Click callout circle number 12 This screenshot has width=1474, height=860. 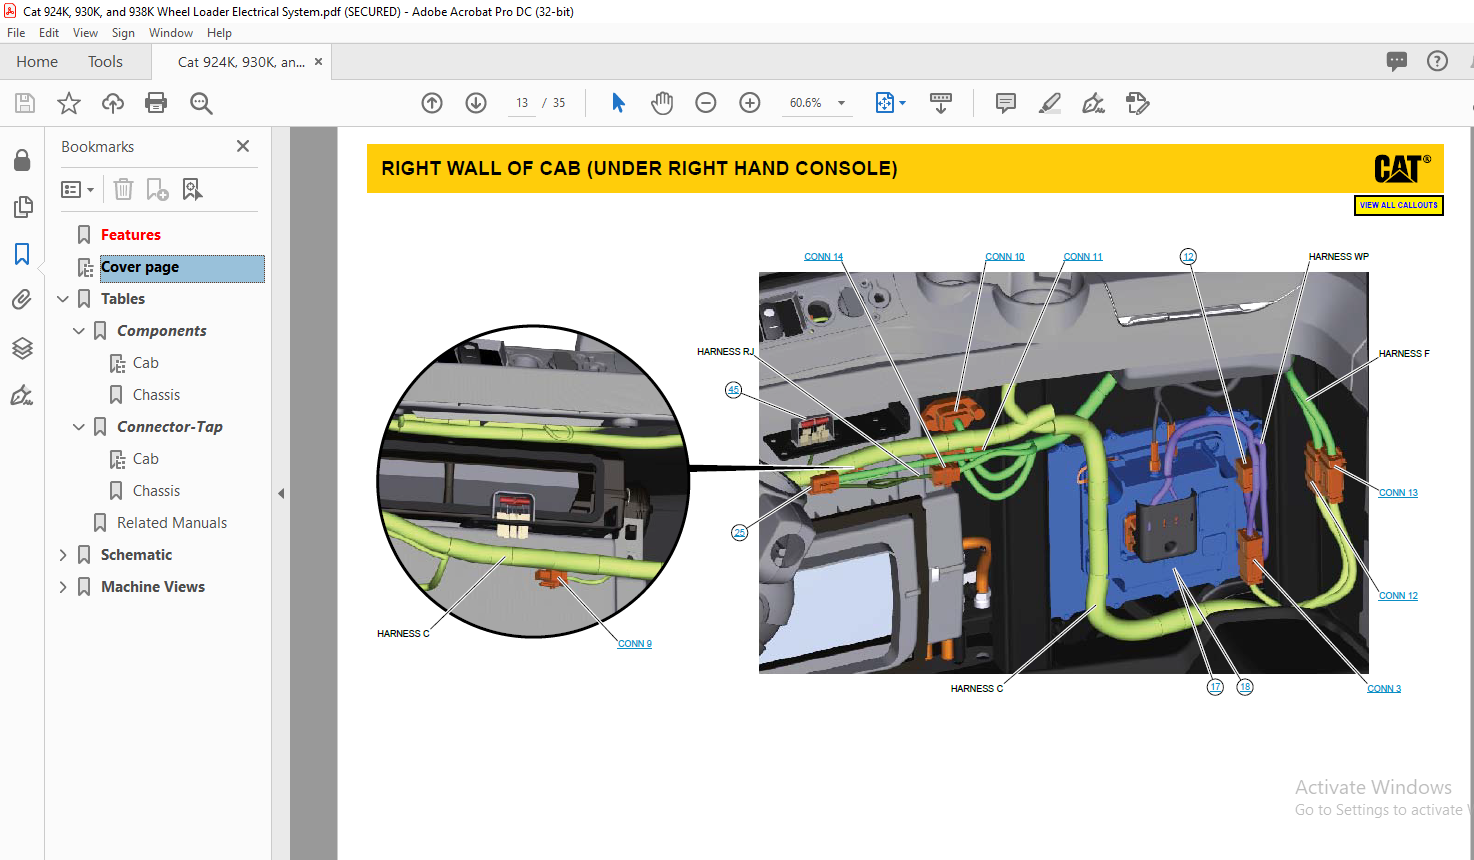click(1188, 257)
